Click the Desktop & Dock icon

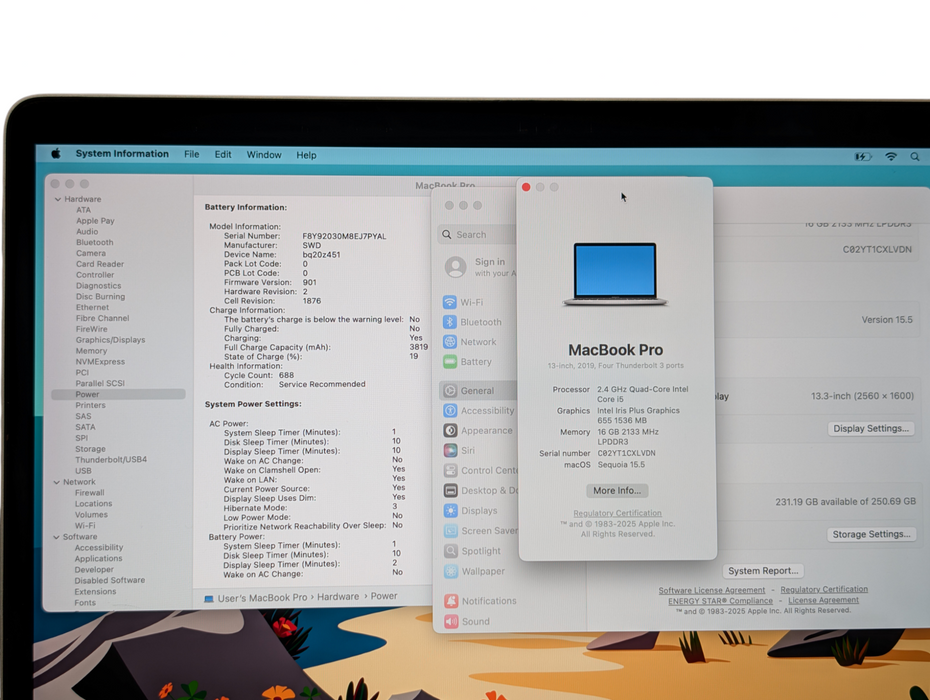(x=450, y=491)
